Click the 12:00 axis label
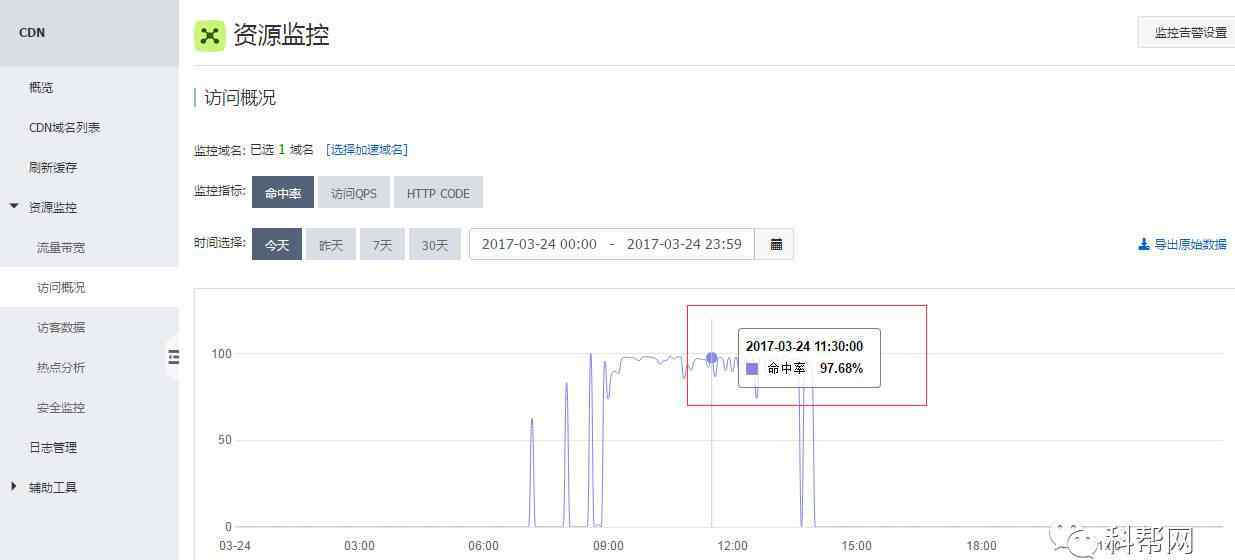 click(x=733, y=546)
